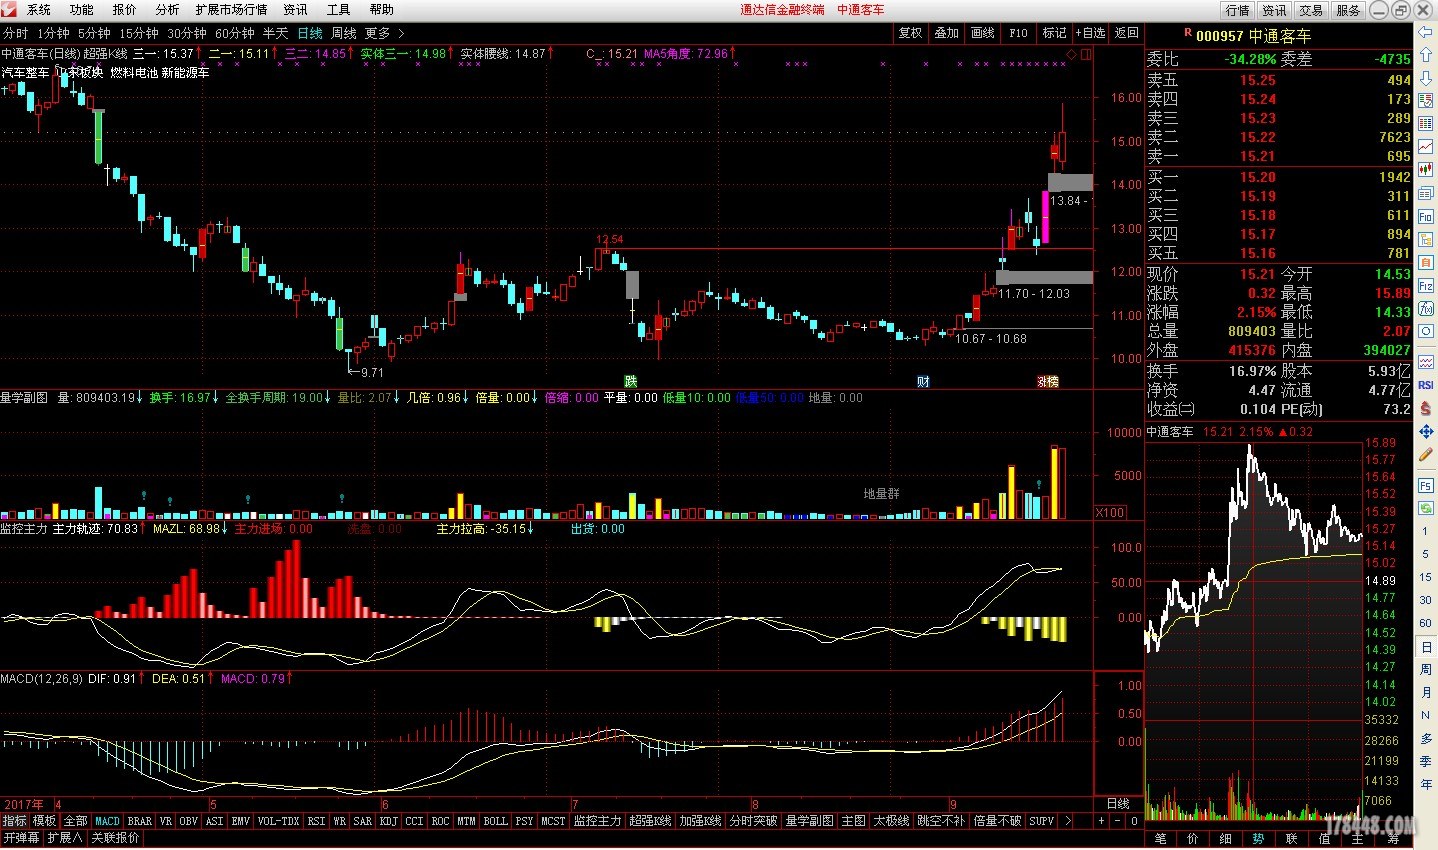This screenshot has width=1438, height=850.
Task: Click the tree structure icon in sidebar
Action: tap(1426, 238)
